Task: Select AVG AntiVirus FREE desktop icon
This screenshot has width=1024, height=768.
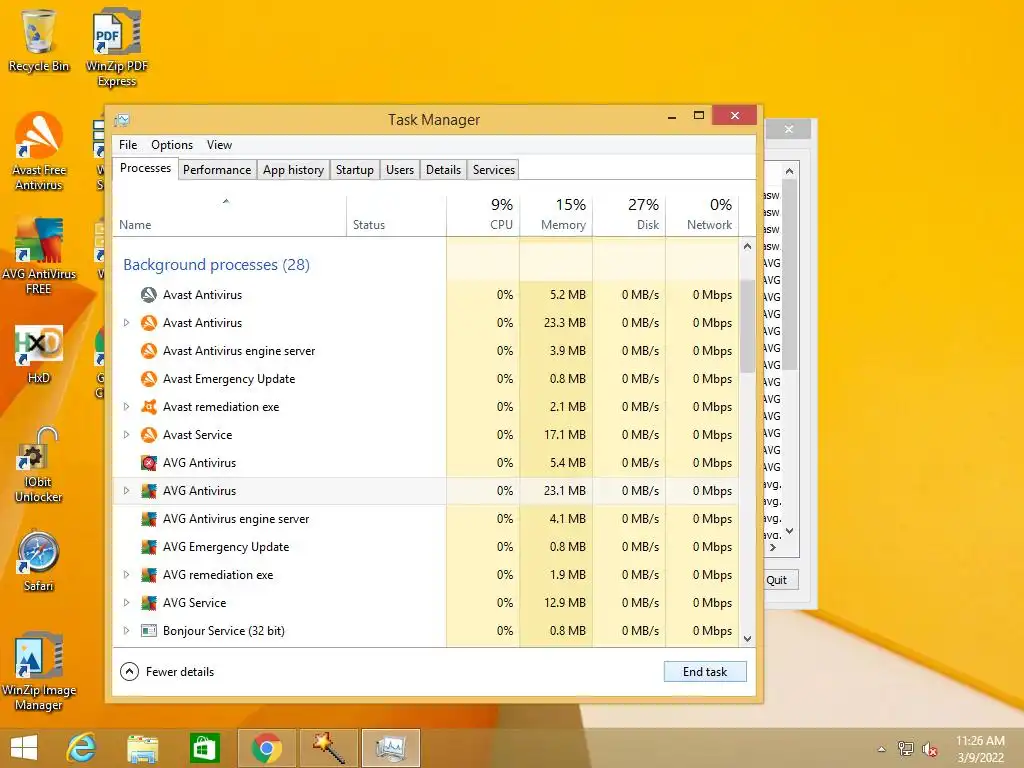Action: point(39,255)
